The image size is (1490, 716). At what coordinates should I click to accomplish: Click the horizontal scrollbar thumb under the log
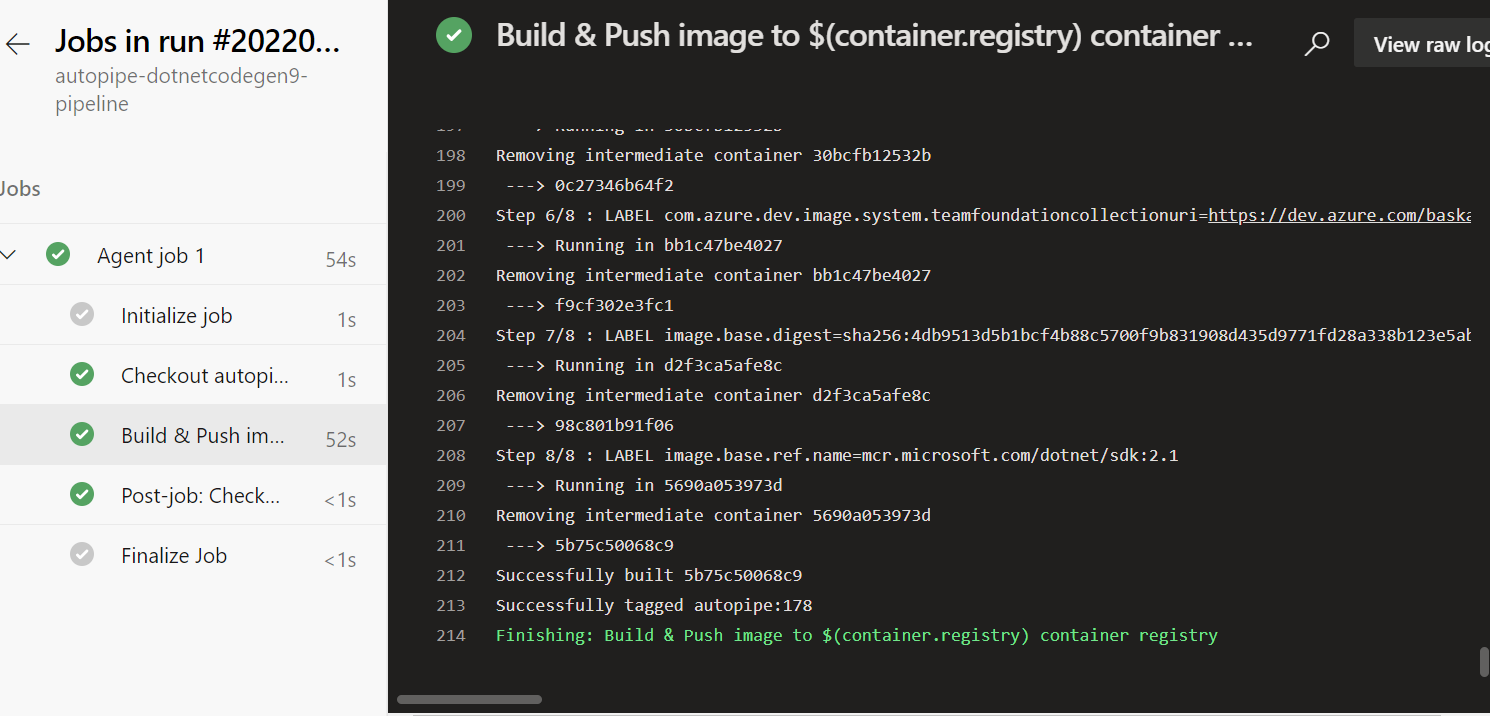[469, 699]
